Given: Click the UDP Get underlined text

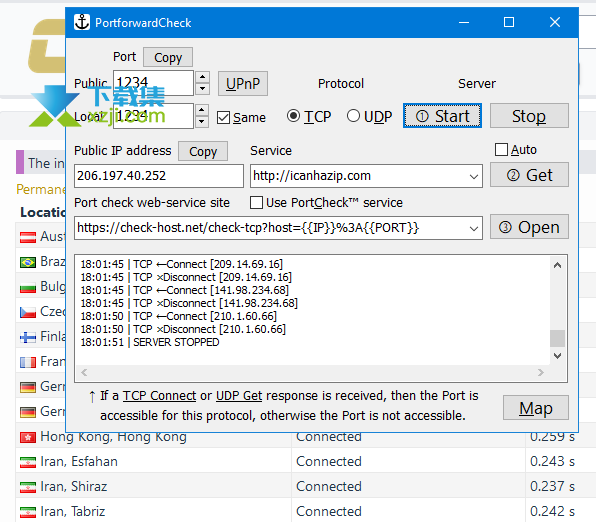Looking at the screenshot, I should click(239, 396).
